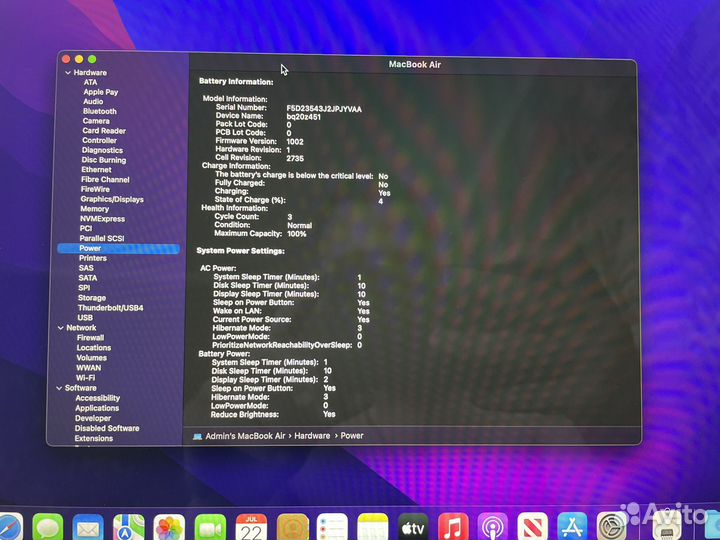Screen dimensions: 720x540
Task: Select Ethernet in the sidebar
Action: click(96, 169)
